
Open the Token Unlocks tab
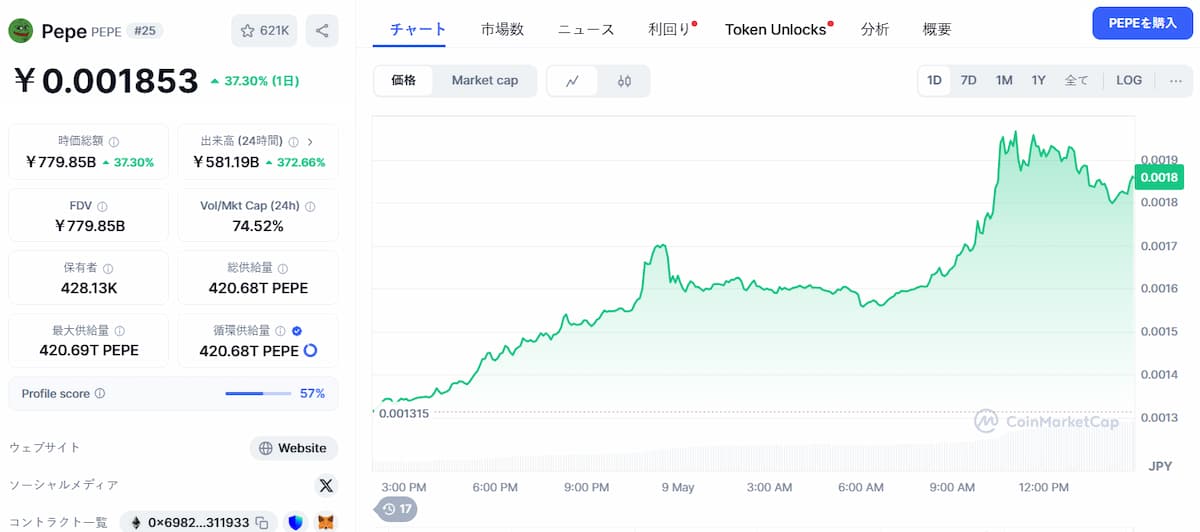pos(776,29)
